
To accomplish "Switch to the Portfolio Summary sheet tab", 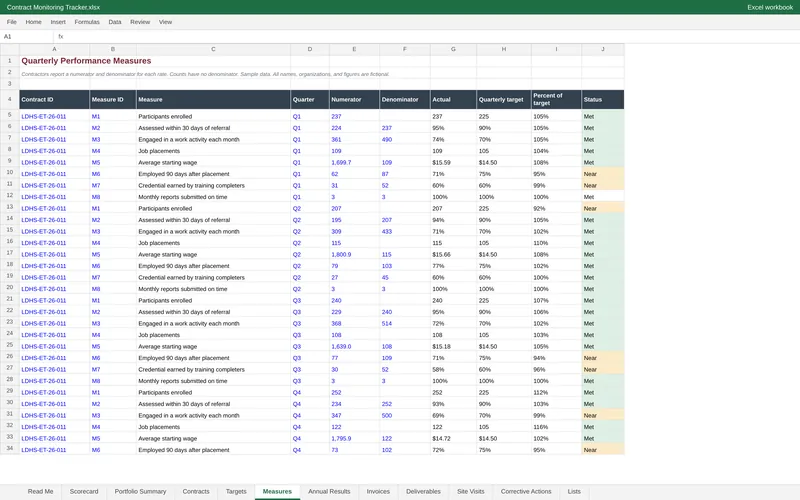I will (140, 491).
